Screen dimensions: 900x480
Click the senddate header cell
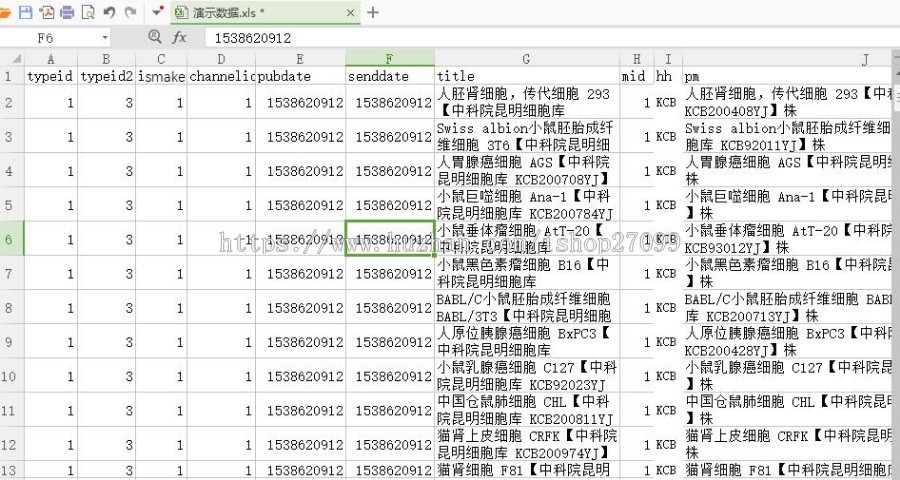click(390, 76)
